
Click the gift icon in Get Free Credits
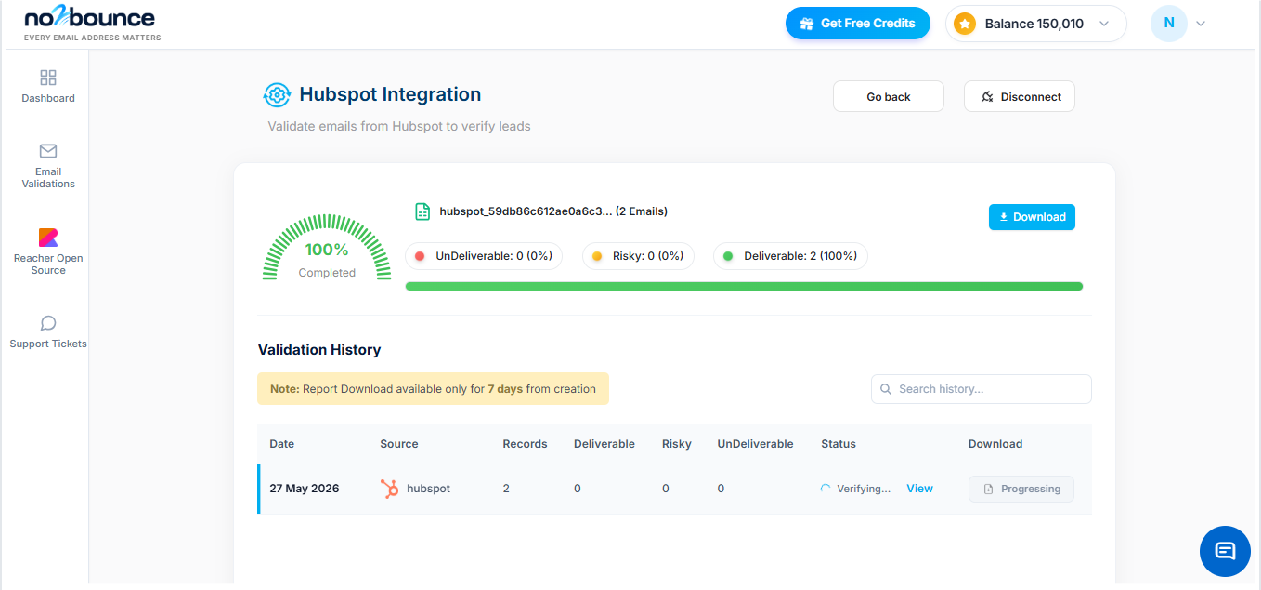click(806, 23)
